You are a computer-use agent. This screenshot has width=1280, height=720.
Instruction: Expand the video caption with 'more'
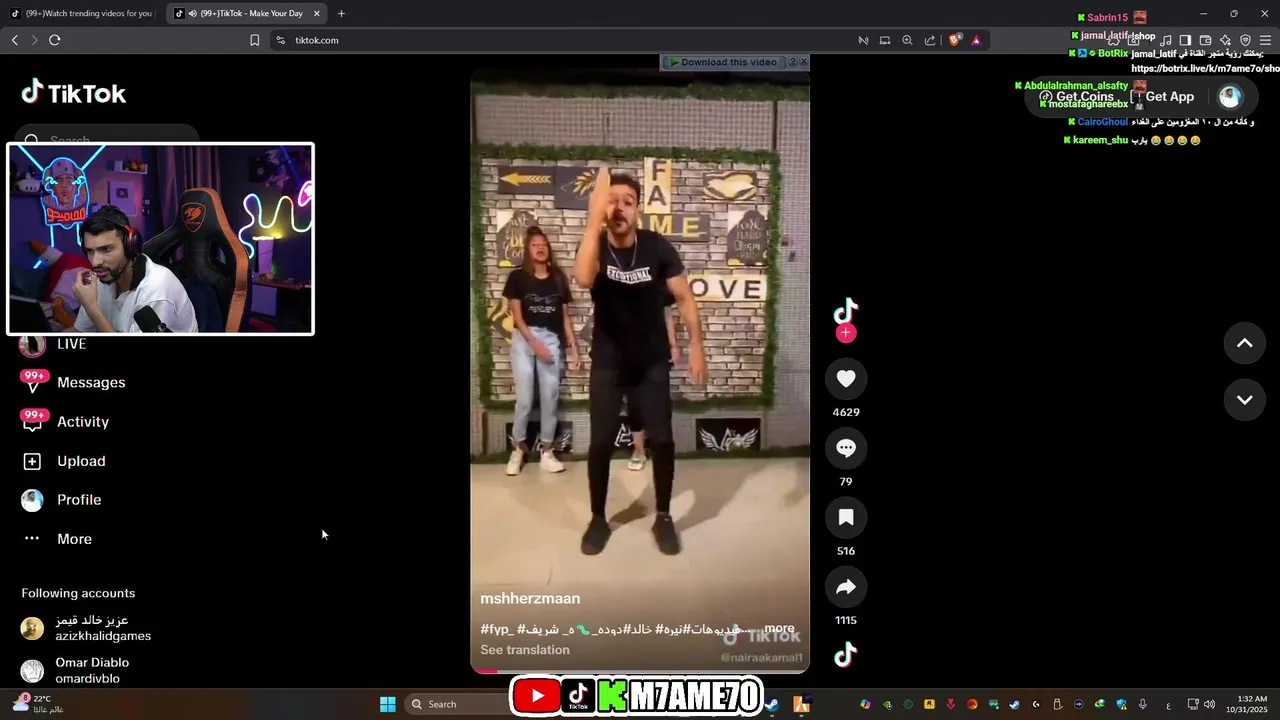(779, 629)
